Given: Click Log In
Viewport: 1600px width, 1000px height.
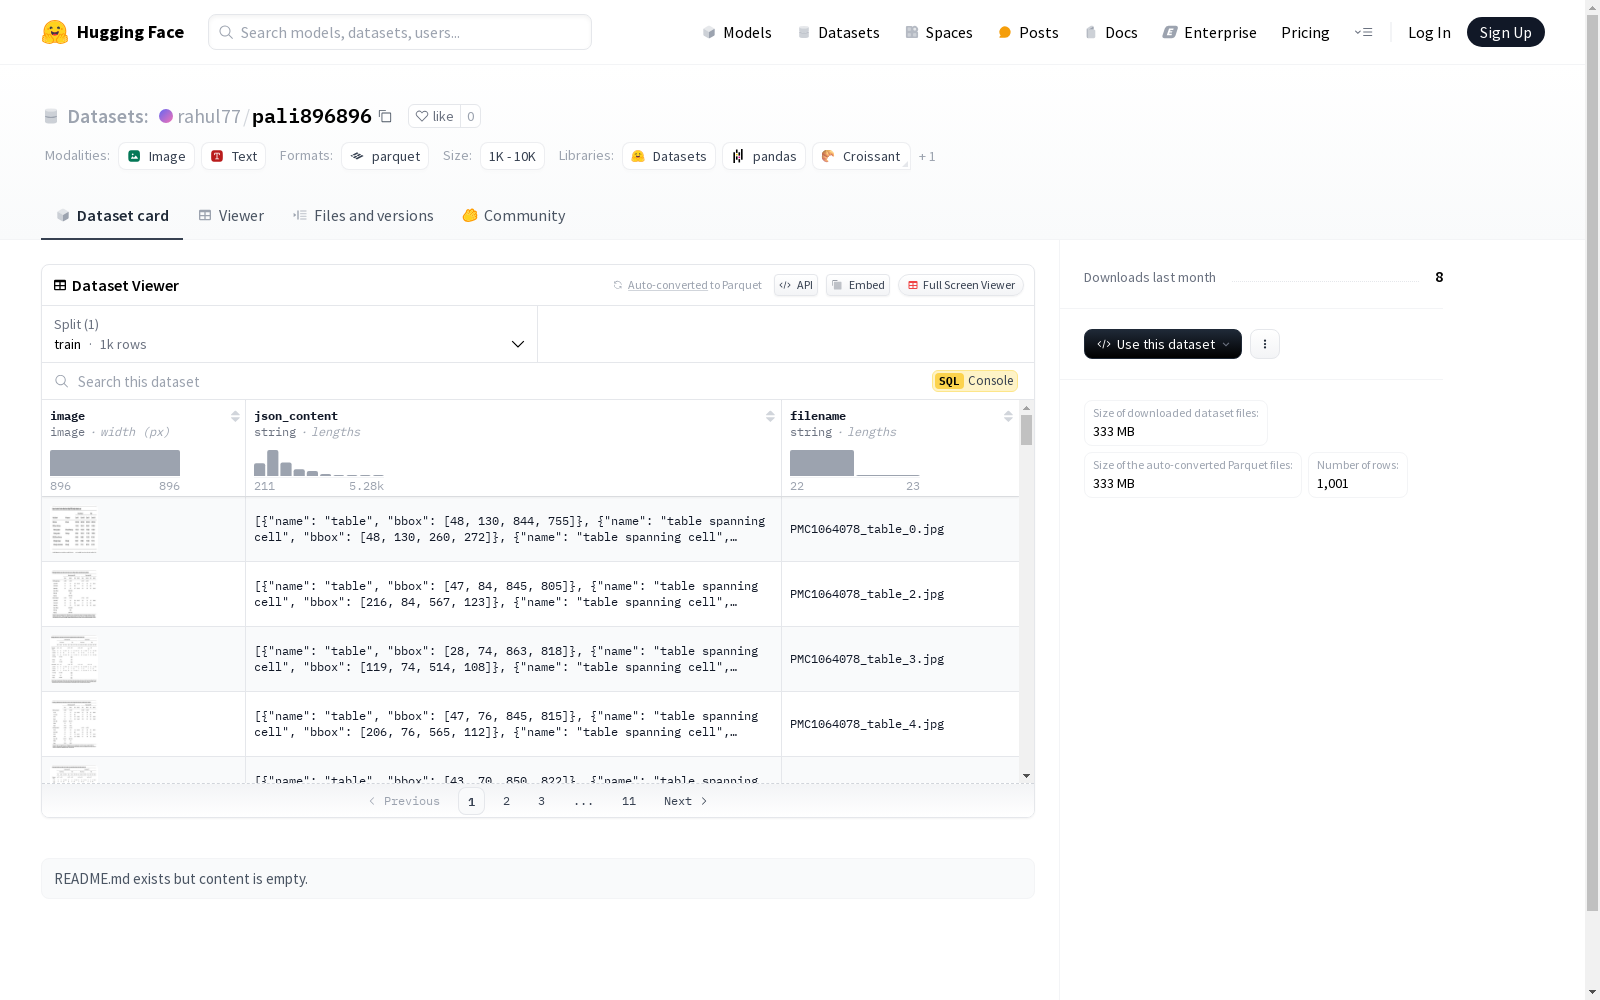Looking at the screenshot, I should click(x=1429, y=32).
